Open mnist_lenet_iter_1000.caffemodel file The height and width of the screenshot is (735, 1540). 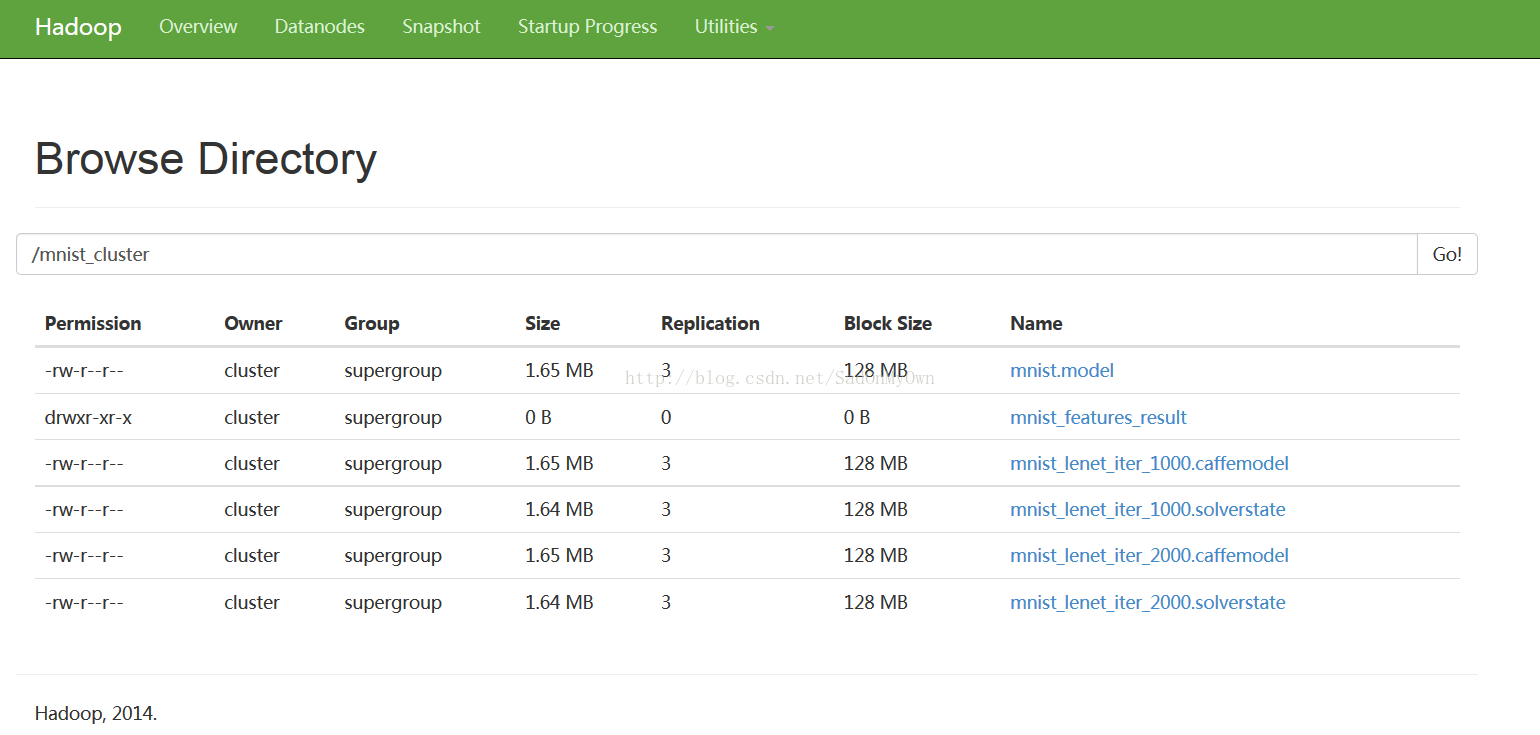(x=1149, y=463)
